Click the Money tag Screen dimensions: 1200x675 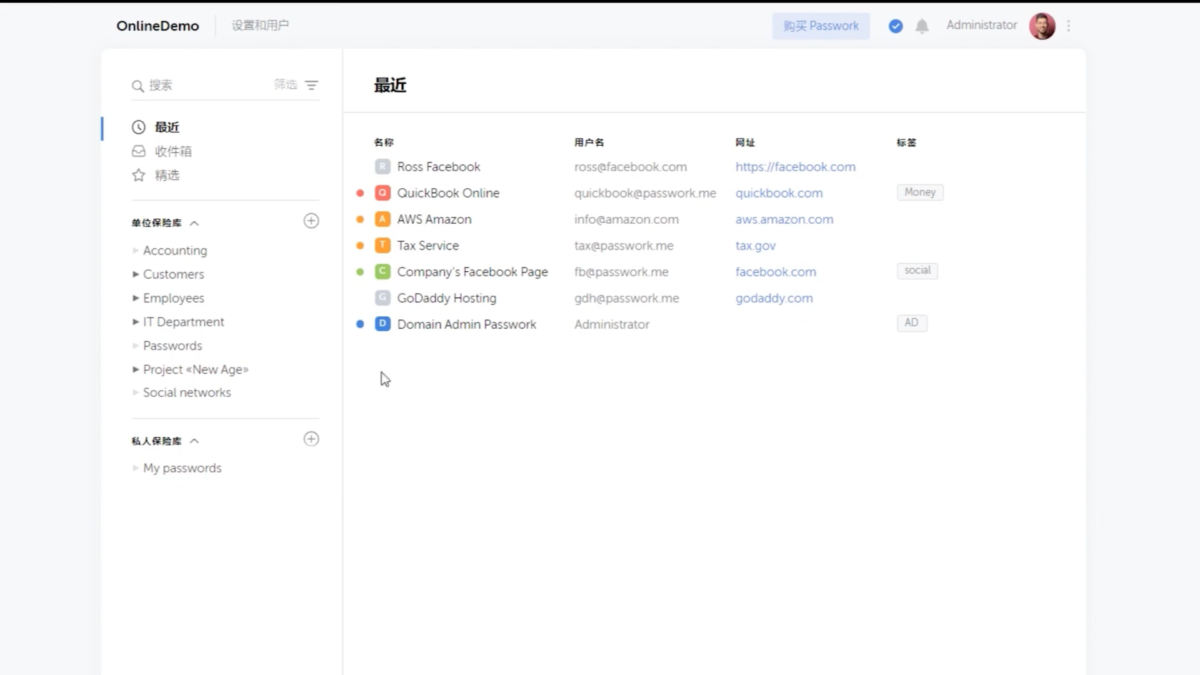920,192
